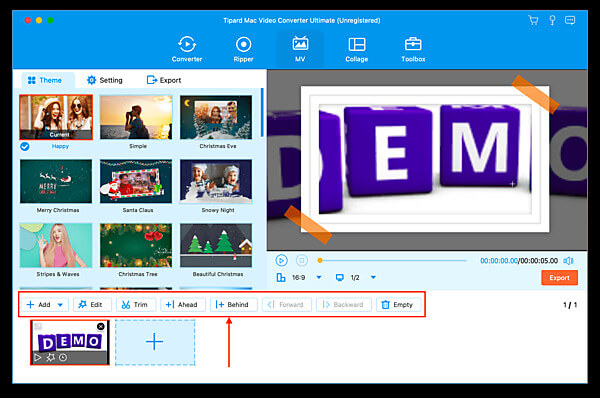Insert a clip Ahead
This screenshot has height=398, width=600.
[x=182, y=305]
